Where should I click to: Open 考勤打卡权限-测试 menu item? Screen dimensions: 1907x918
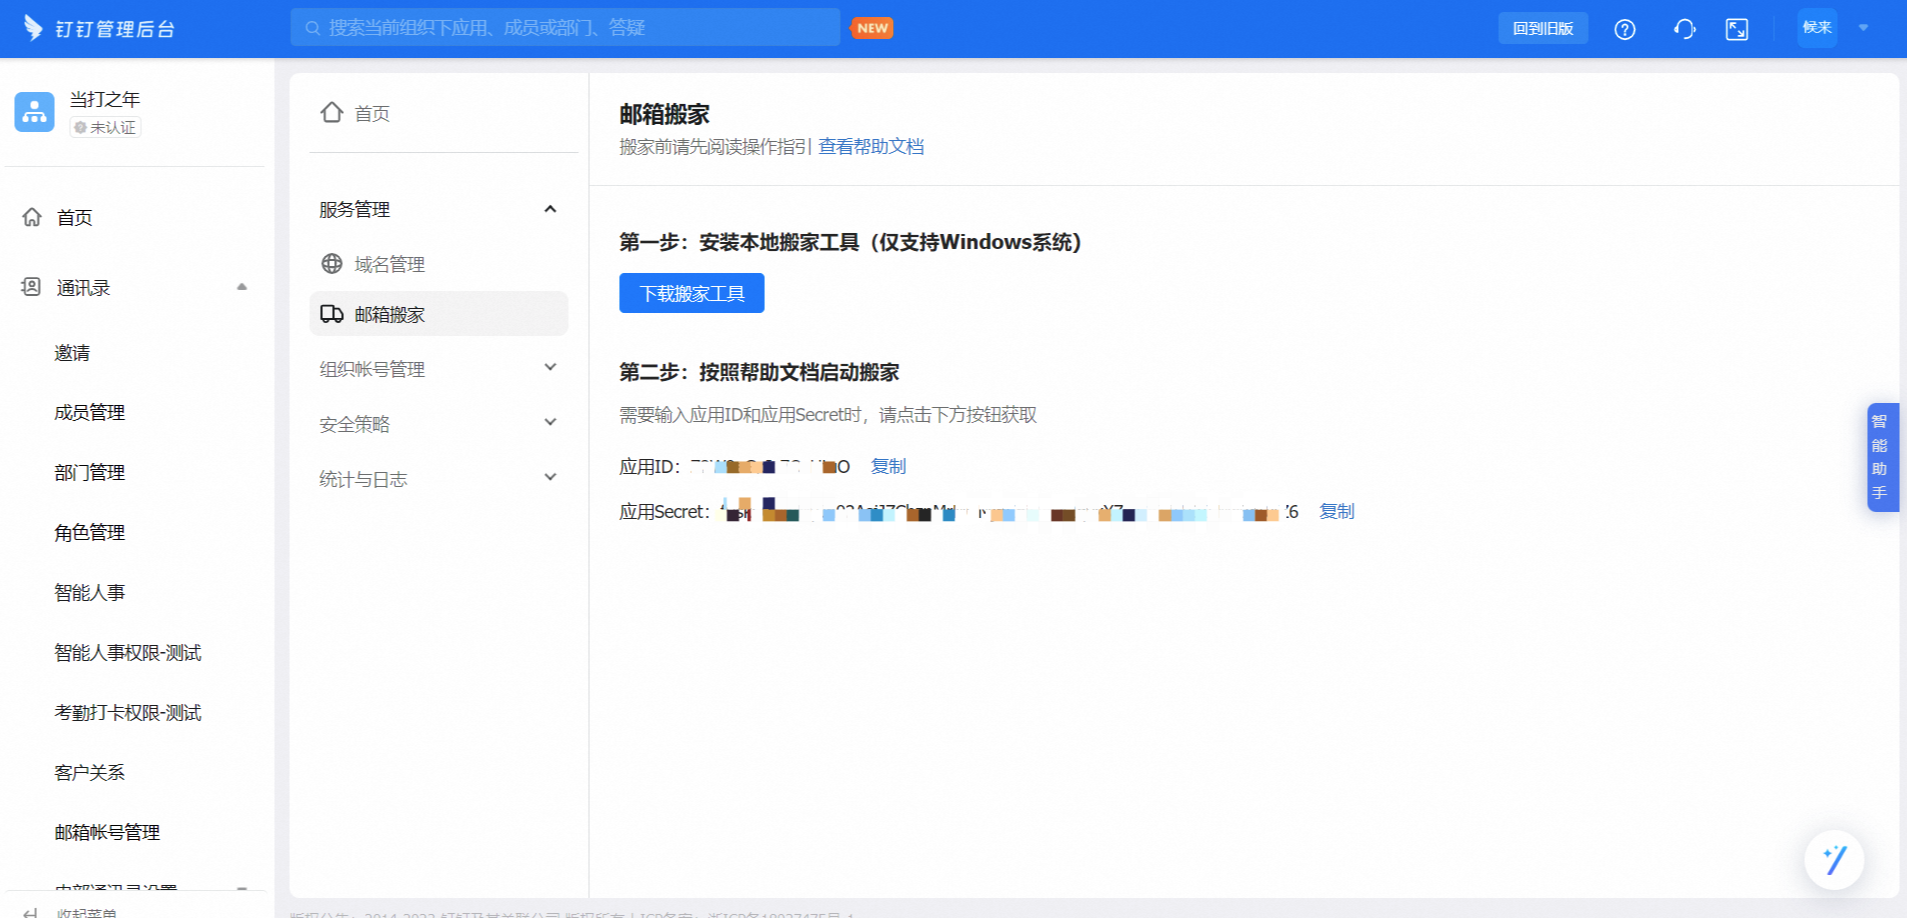click(128, 713)
